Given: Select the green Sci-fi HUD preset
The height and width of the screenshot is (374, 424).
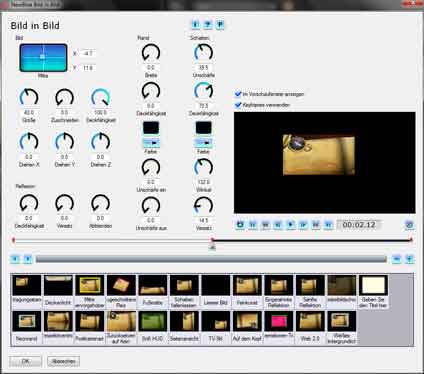Looking at the screenshot, I should (x=153, y=321).
